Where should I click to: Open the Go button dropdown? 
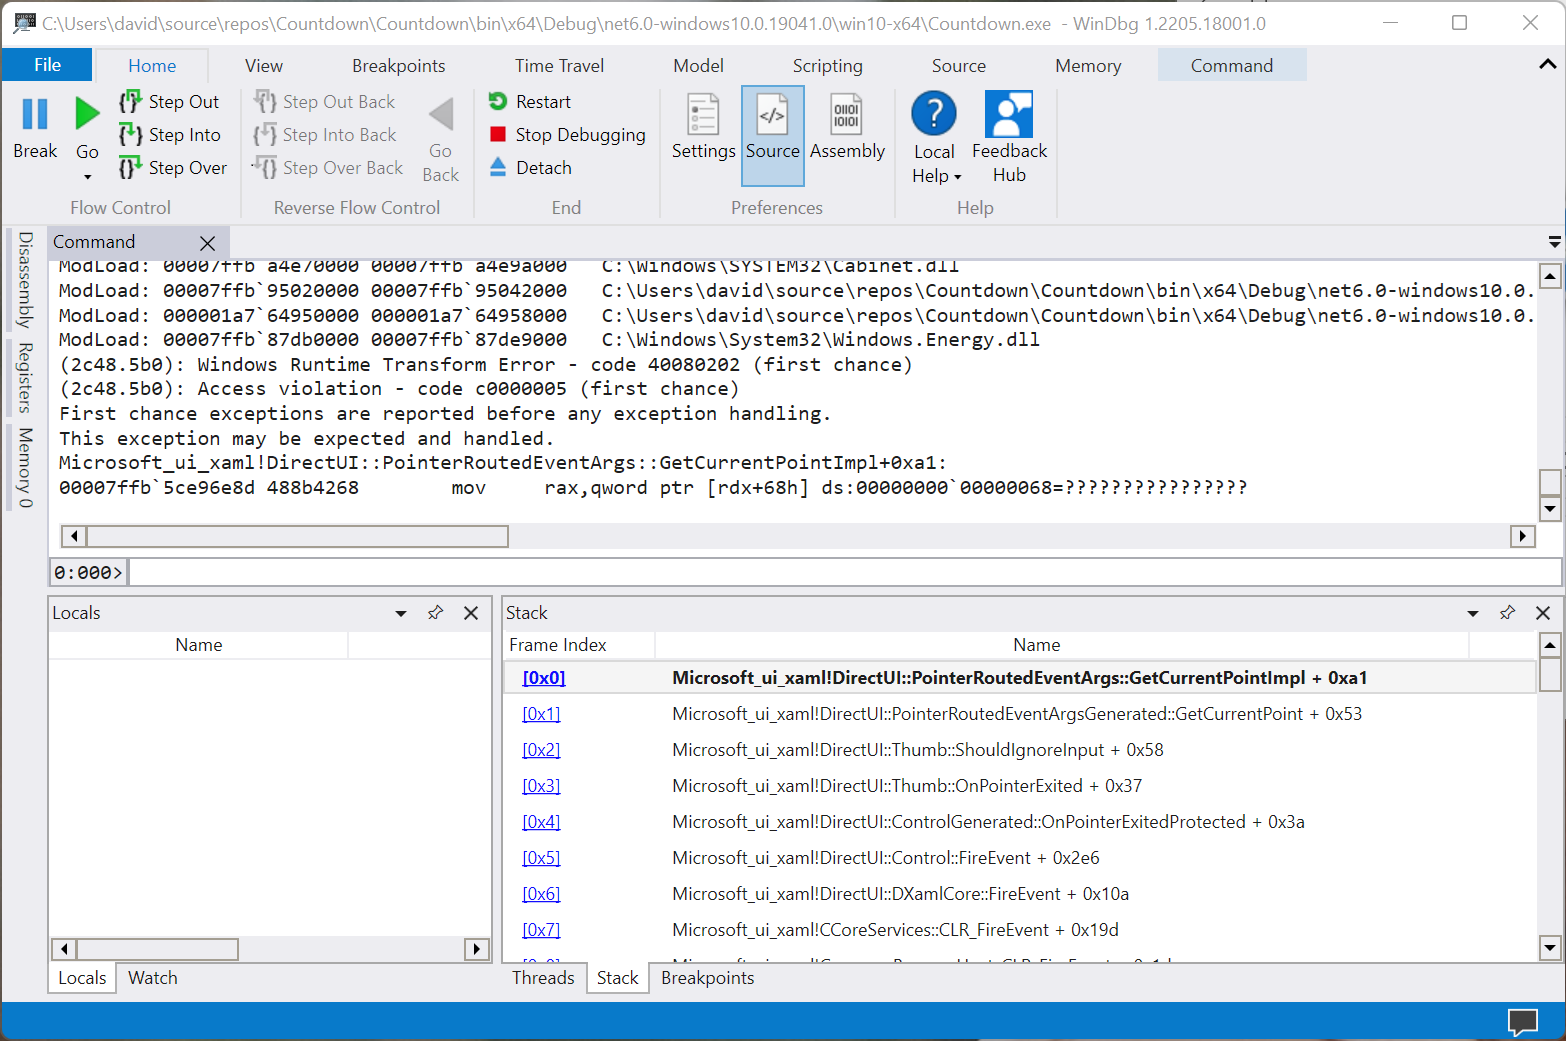(x=87, y=175)
